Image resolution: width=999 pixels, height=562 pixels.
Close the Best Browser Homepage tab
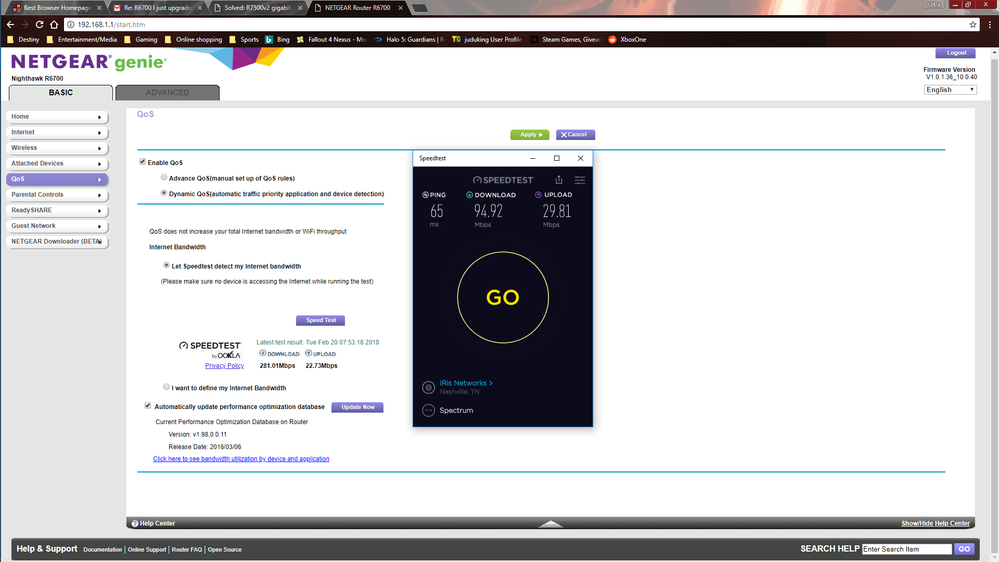click(99, 8)
